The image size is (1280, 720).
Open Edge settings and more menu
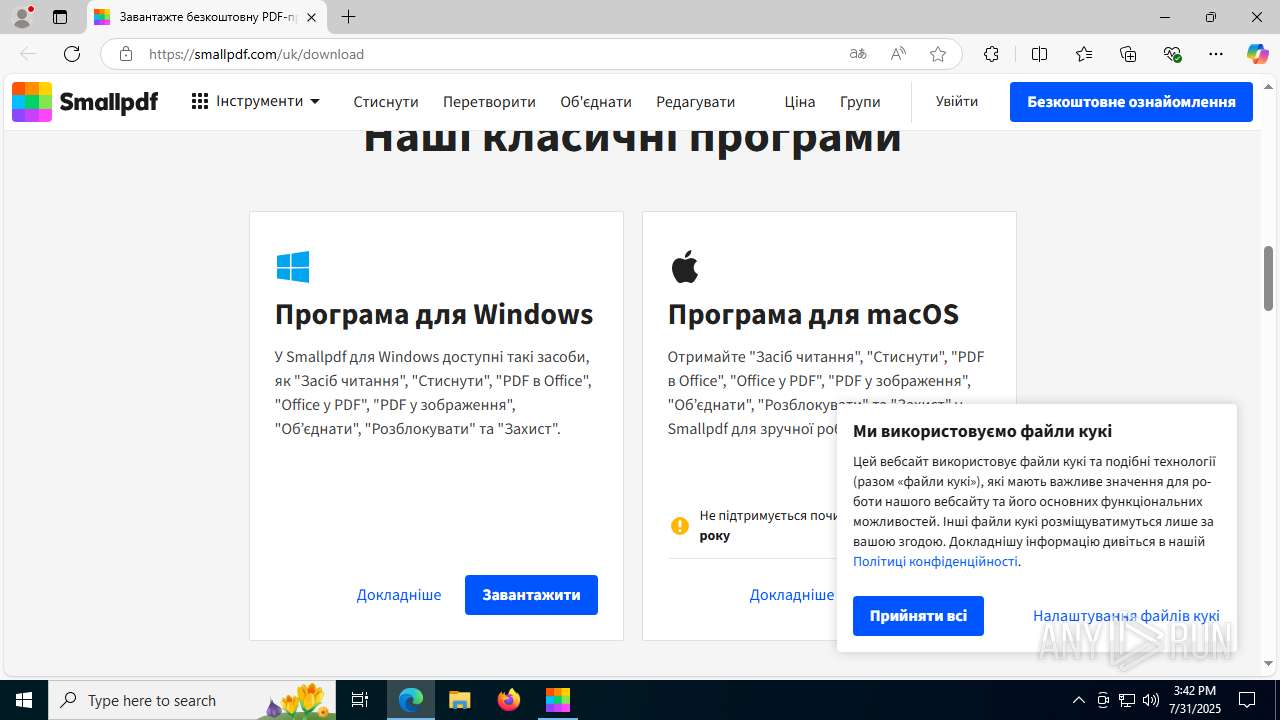coord(1216,54)
